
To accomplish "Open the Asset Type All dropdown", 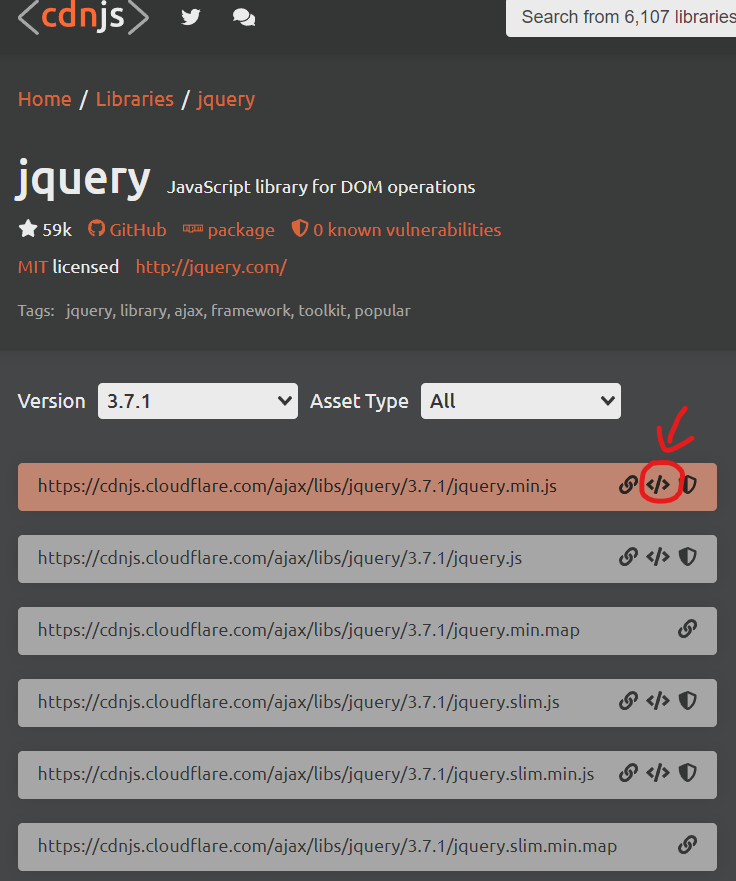I will point(521,401).
